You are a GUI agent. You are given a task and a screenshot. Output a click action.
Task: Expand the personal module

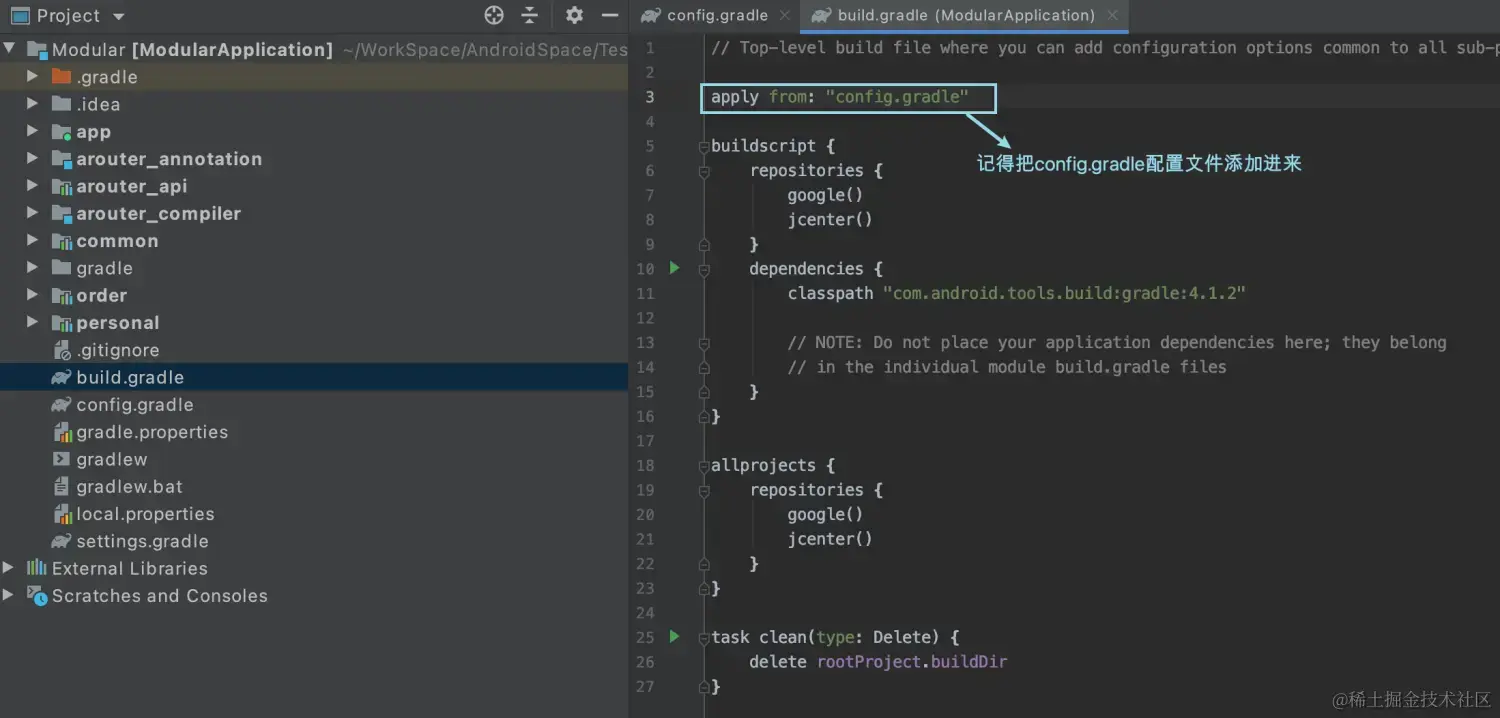[x=33, y=322]
